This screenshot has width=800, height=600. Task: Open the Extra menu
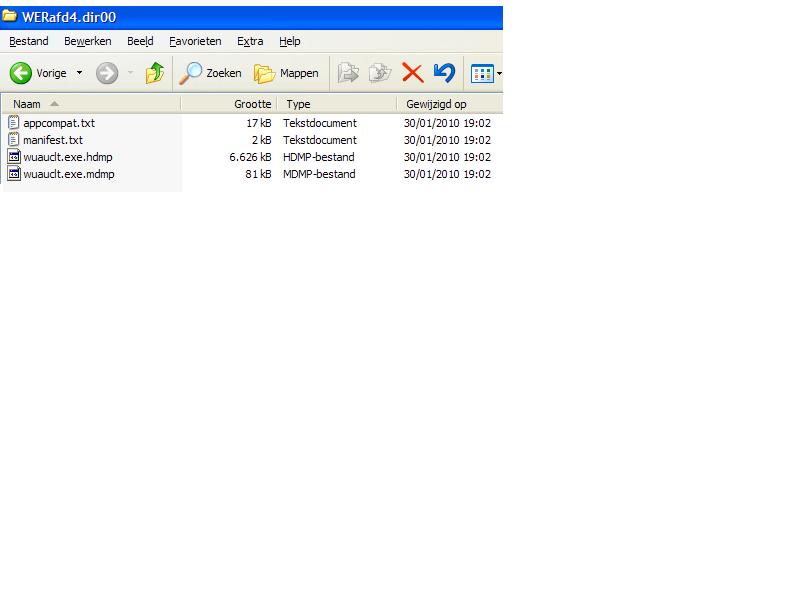[x=250, y=41]
